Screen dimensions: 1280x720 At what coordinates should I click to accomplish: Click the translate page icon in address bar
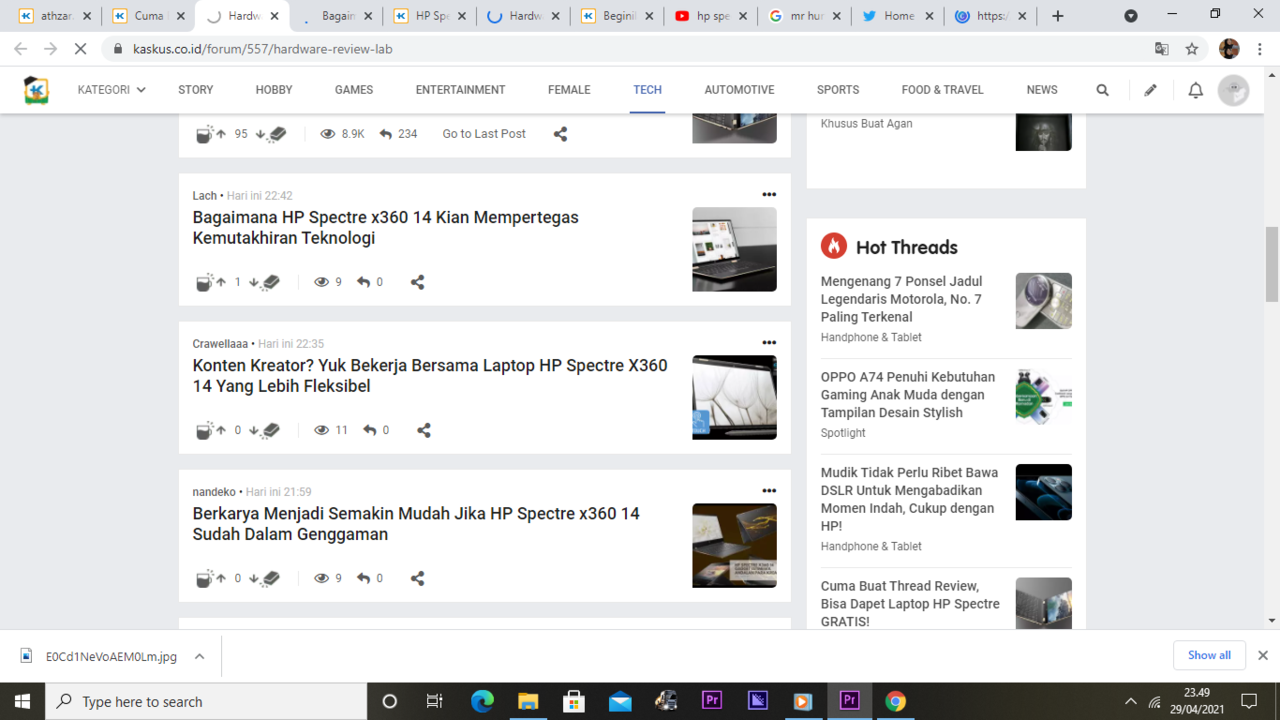[1161, 49]
